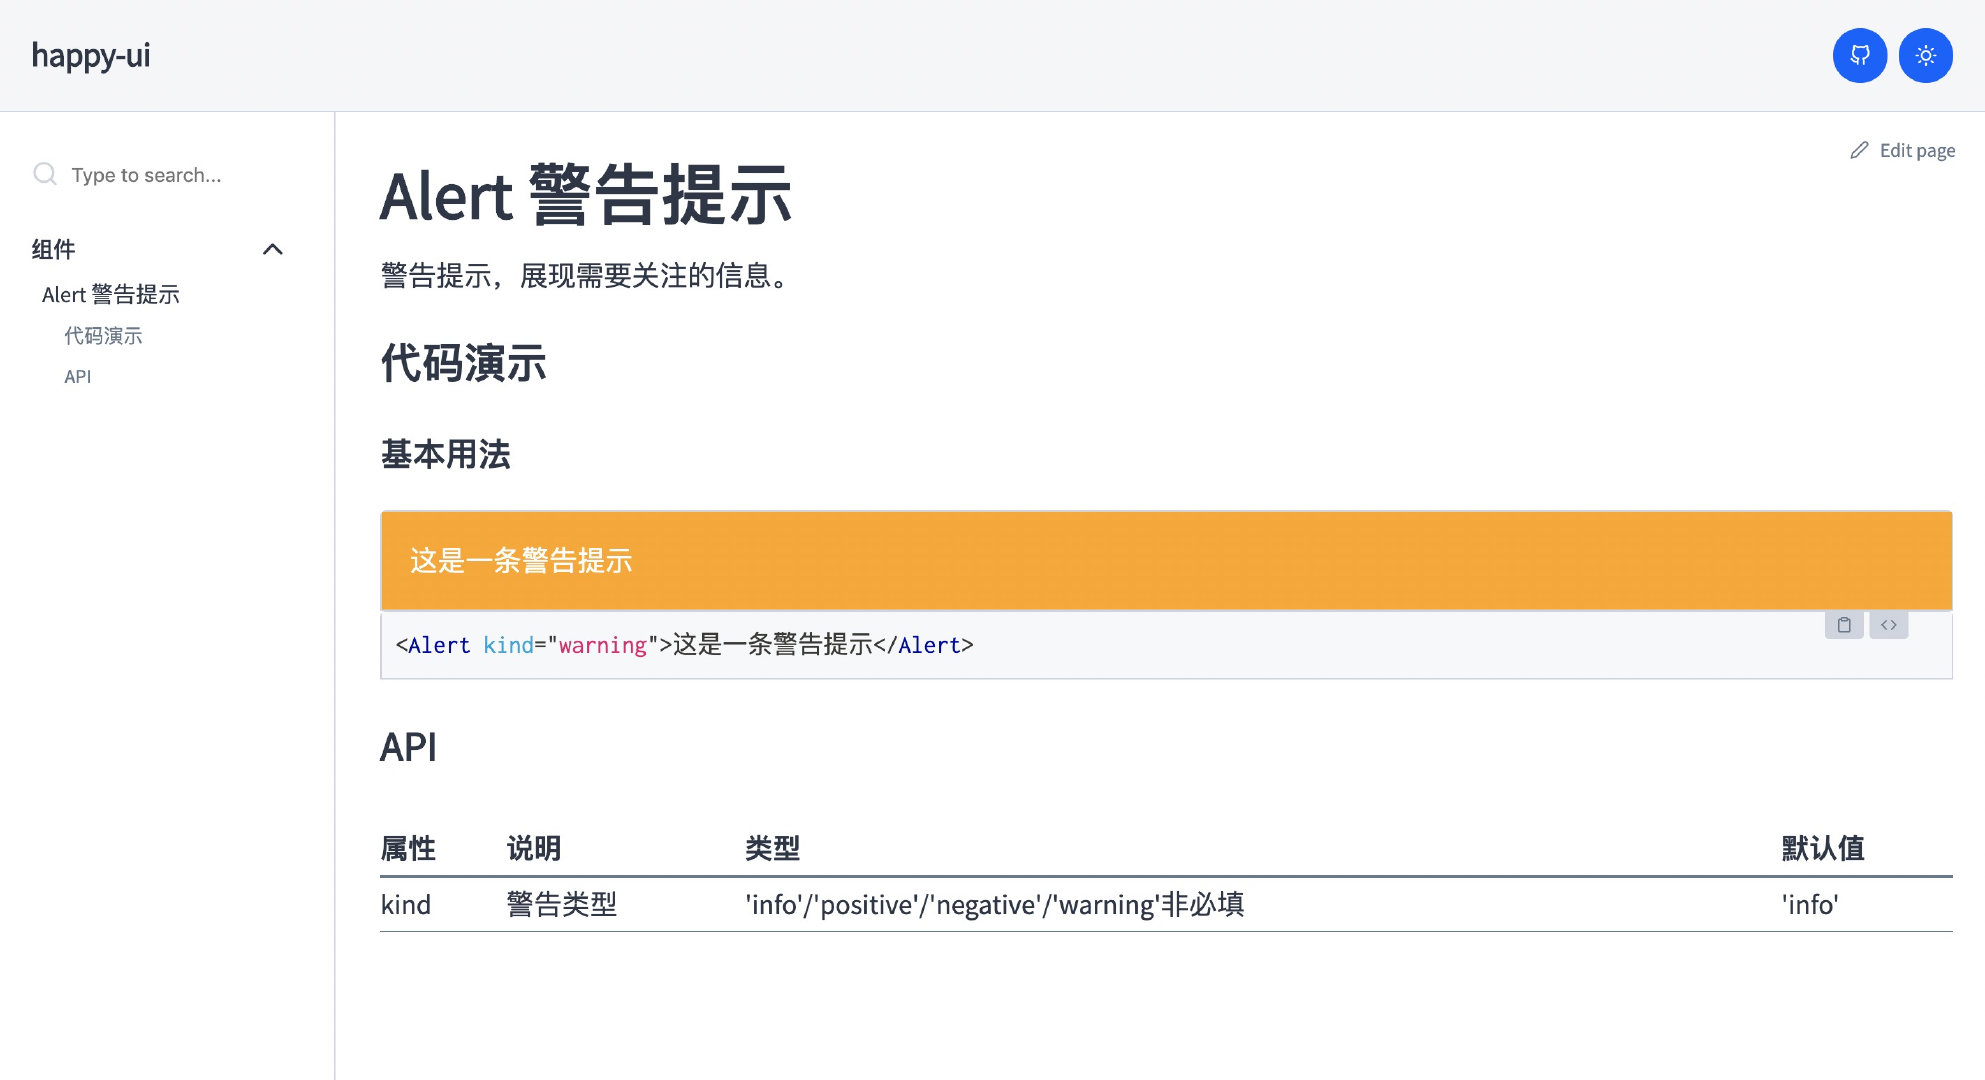Focus the Type to search field
1985x1080 pixels.
[160, 175]
